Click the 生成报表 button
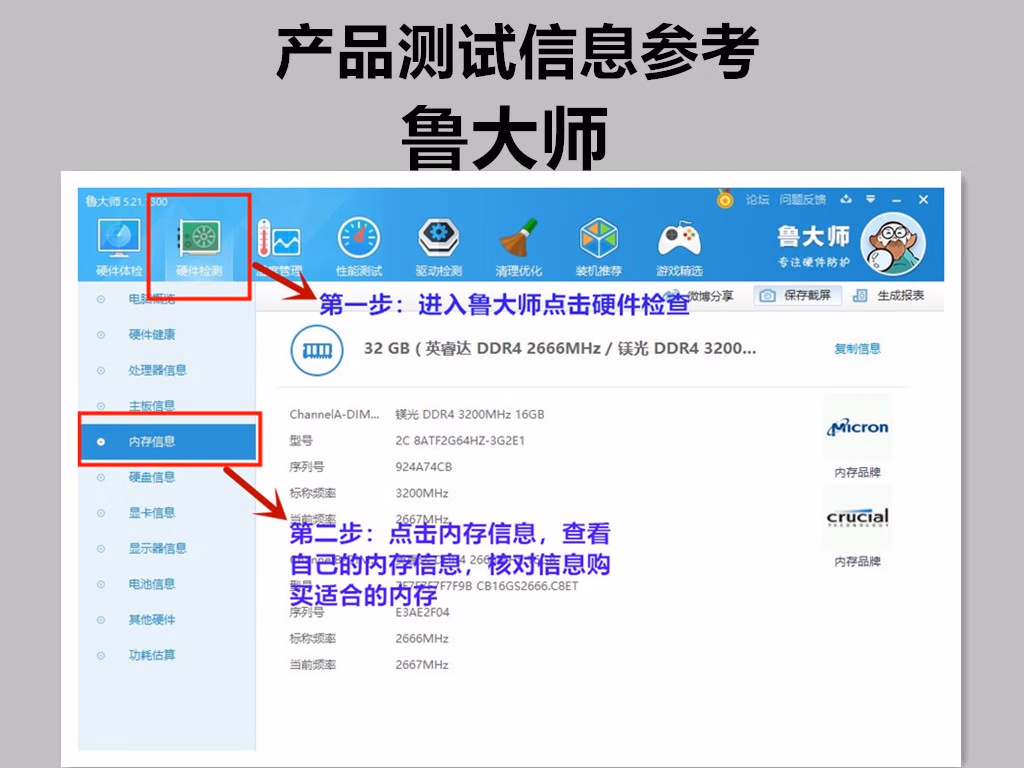1024x768 pixels. 889,296
